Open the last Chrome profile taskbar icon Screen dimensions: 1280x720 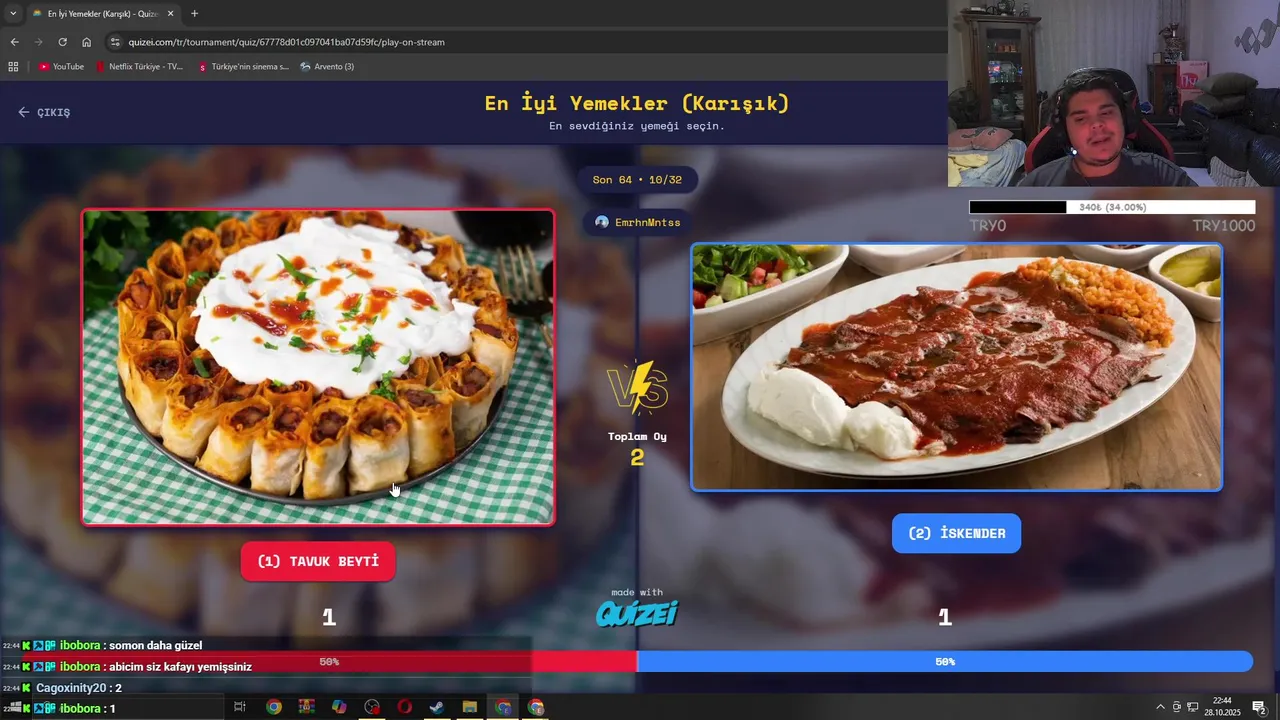(536, 707)
